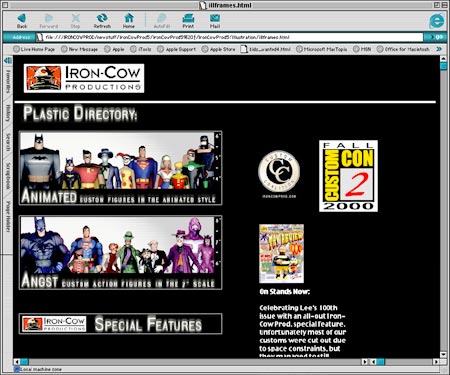This screenshot has width=450, height=375.
Task: Open Mail from the toolbar
Action: click(215, 21)
